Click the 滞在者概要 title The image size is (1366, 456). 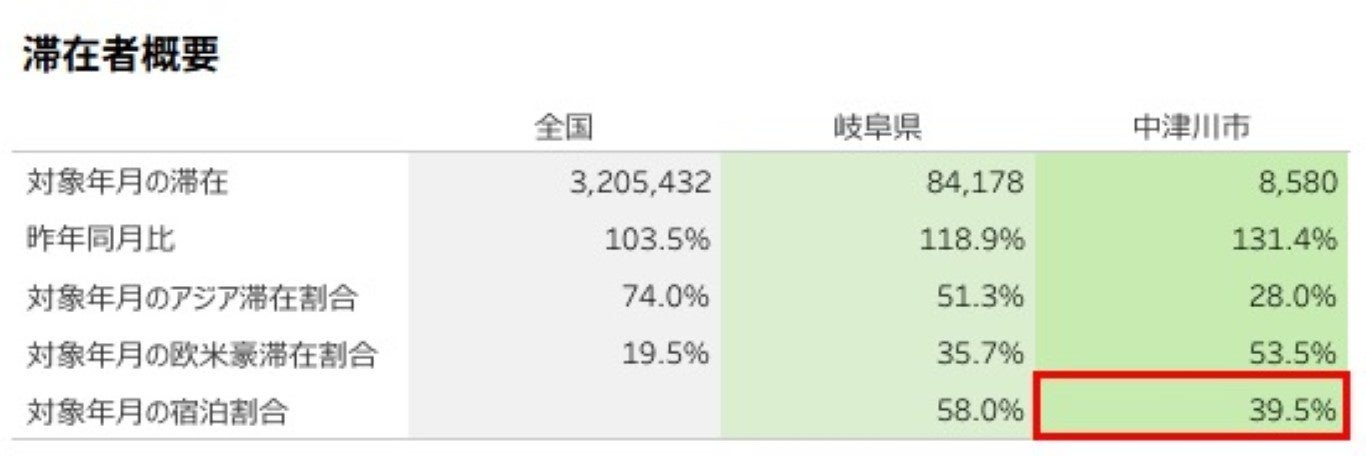point(121,55)
